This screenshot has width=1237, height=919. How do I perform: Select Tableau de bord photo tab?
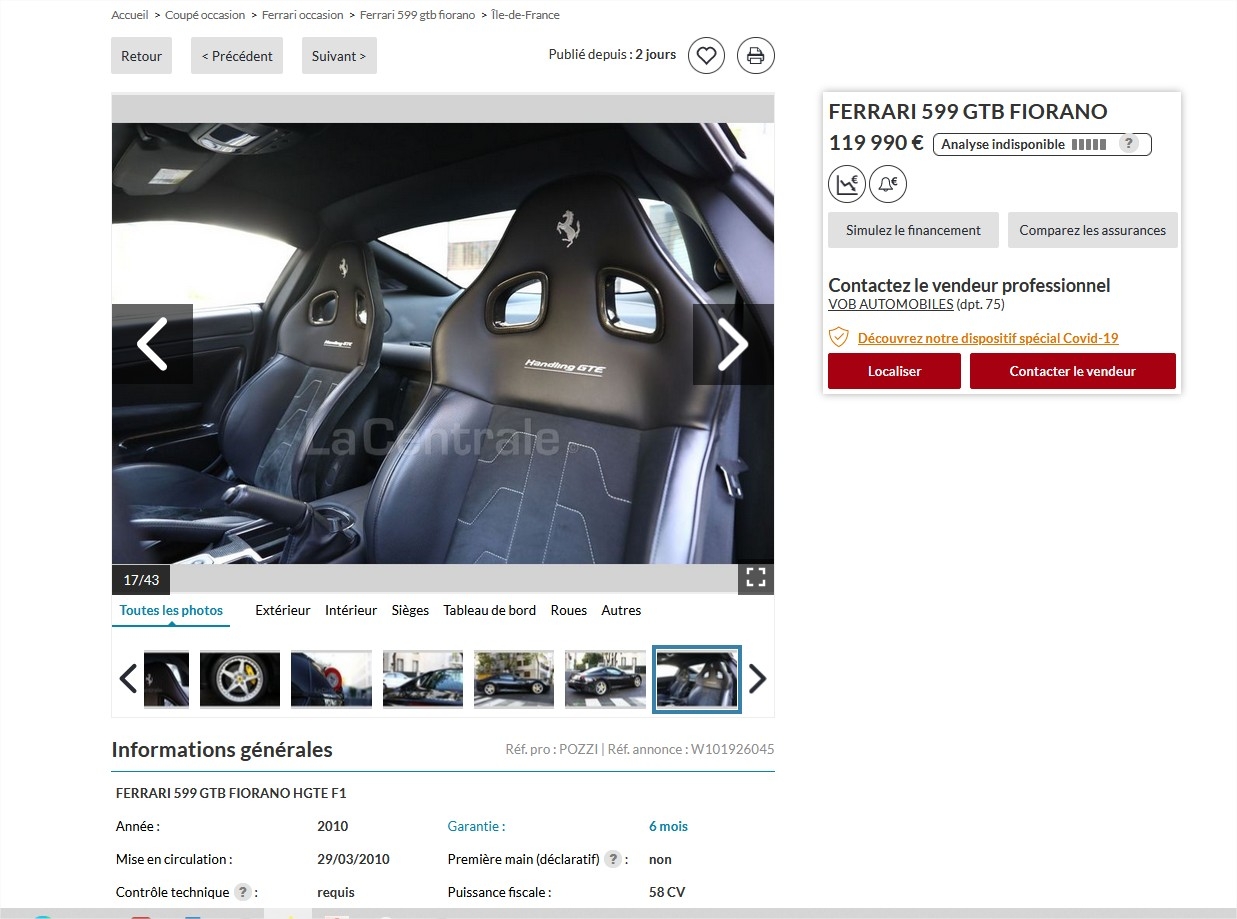[x=490, y=610]
